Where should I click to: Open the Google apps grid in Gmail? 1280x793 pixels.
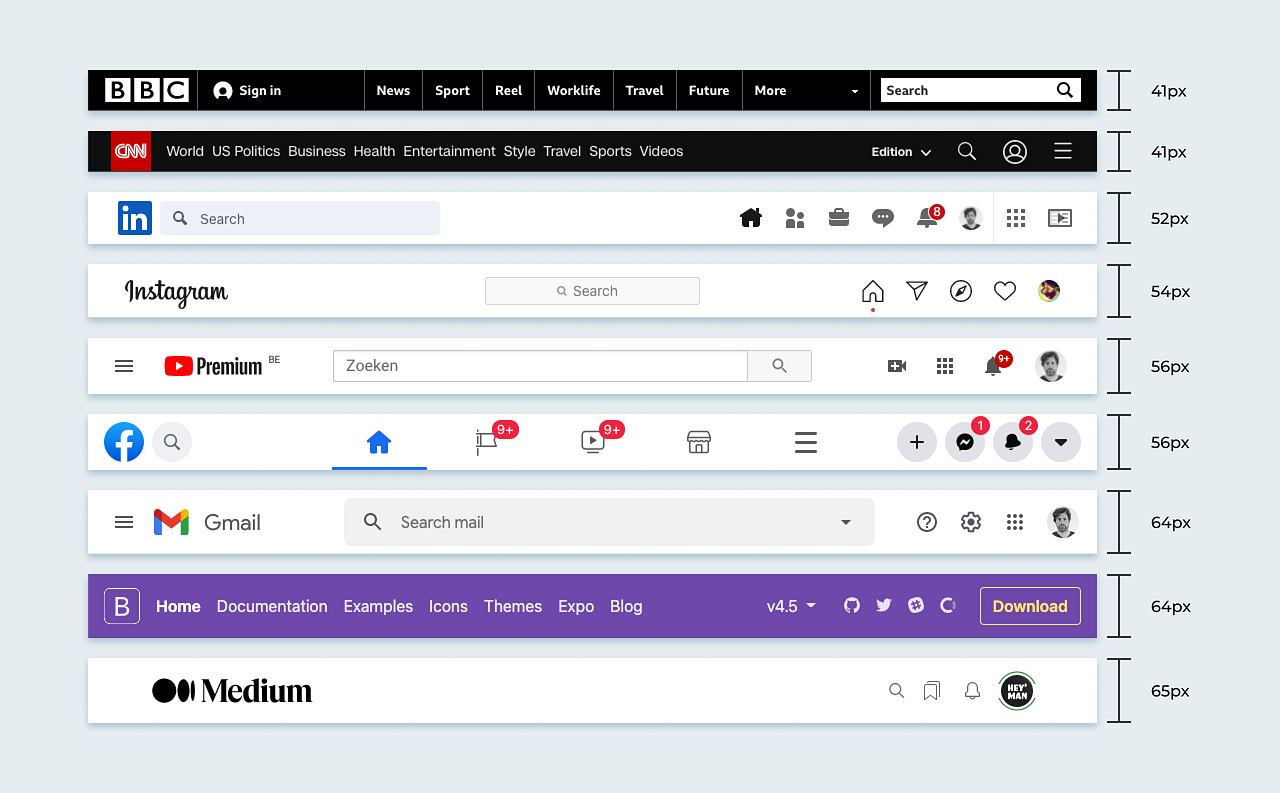coord(1015,522)
